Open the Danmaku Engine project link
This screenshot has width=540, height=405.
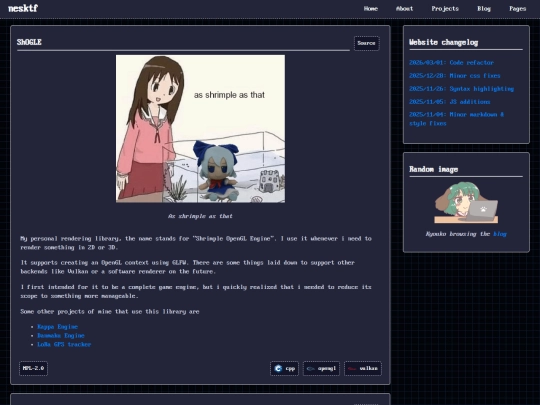(x=61, y=335)
